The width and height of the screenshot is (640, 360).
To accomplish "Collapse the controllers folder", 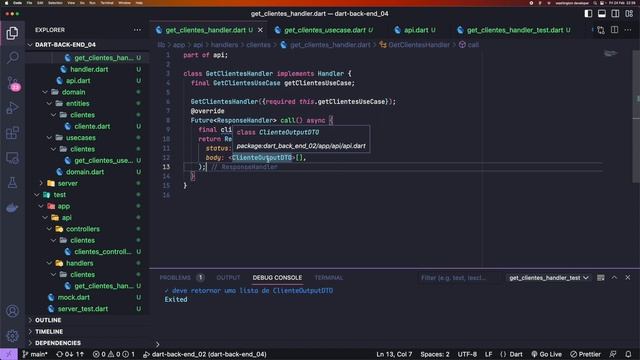I will [82, 229].
